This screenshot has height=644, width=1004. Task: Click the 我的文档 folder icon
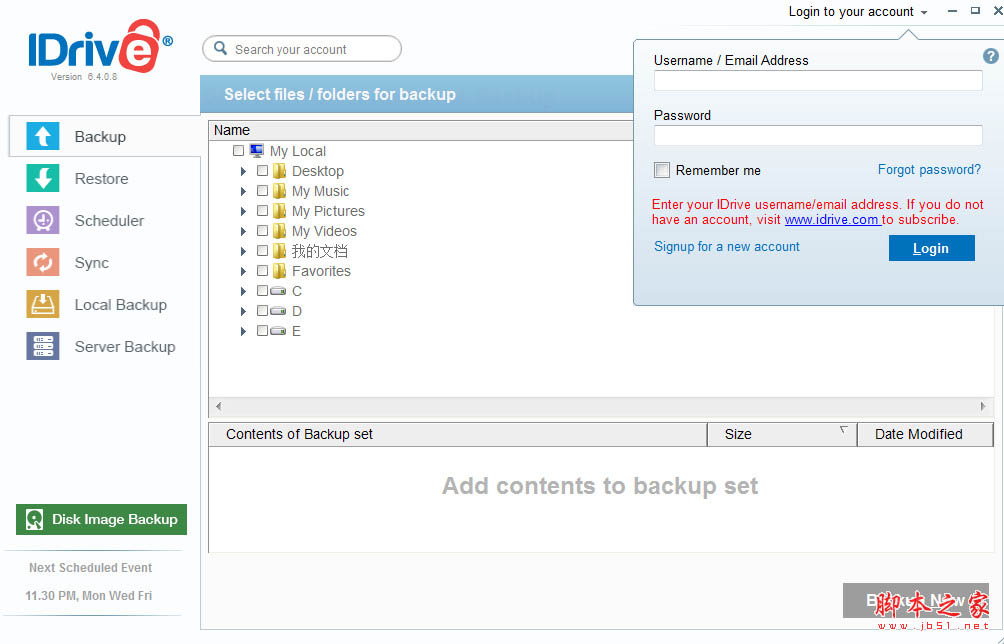(279, 250)
